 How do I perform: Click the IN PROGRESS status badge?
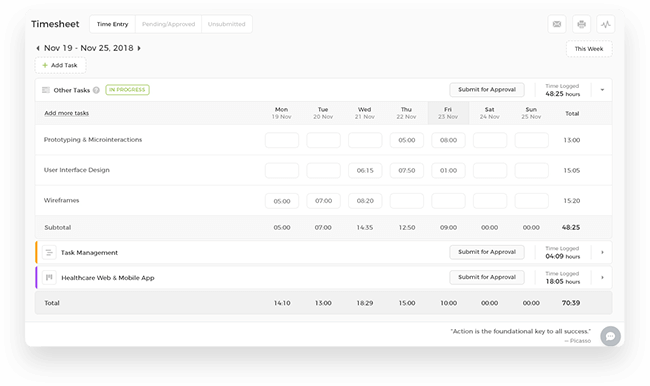(127, 90)
